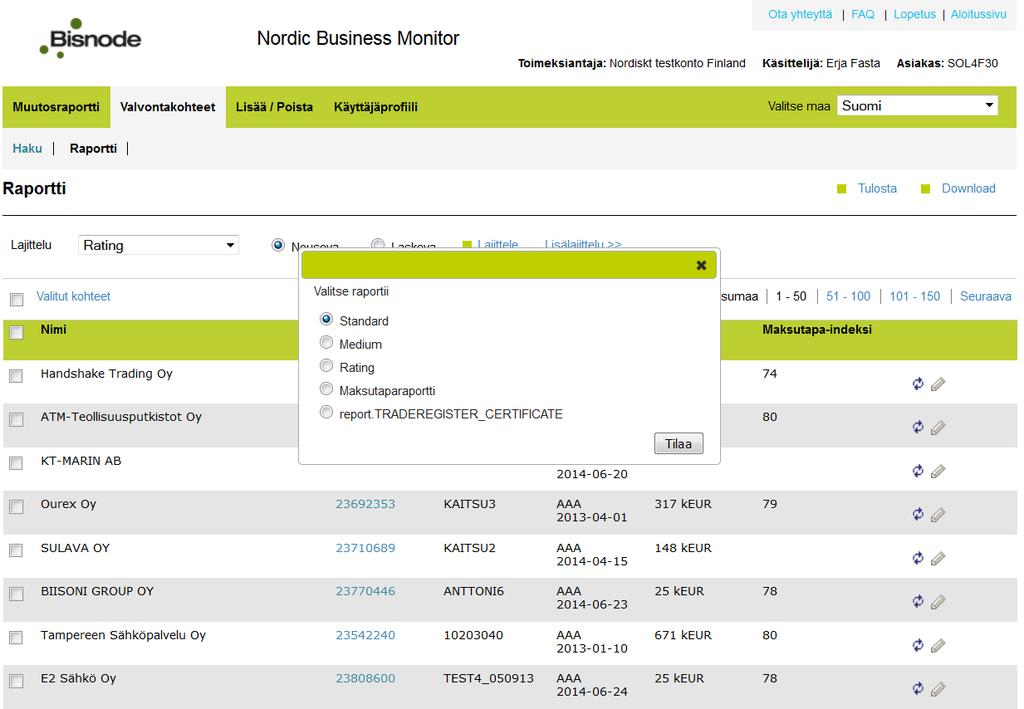
Task: Select the report.TRADEREGISTER_CERTIFICATE option
Action: tap(326, 413)
